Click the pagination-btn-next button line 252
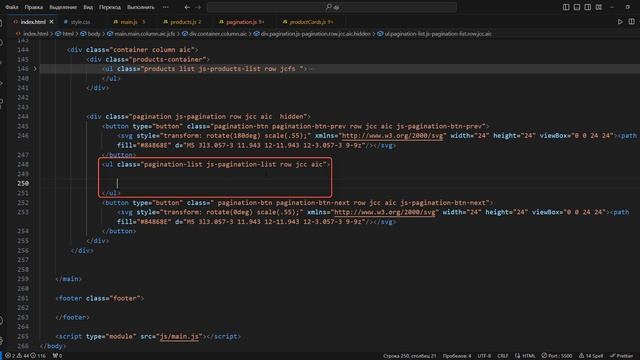Image resolution: width=640 pixels, height=360 pixels. tap(297, 202)
